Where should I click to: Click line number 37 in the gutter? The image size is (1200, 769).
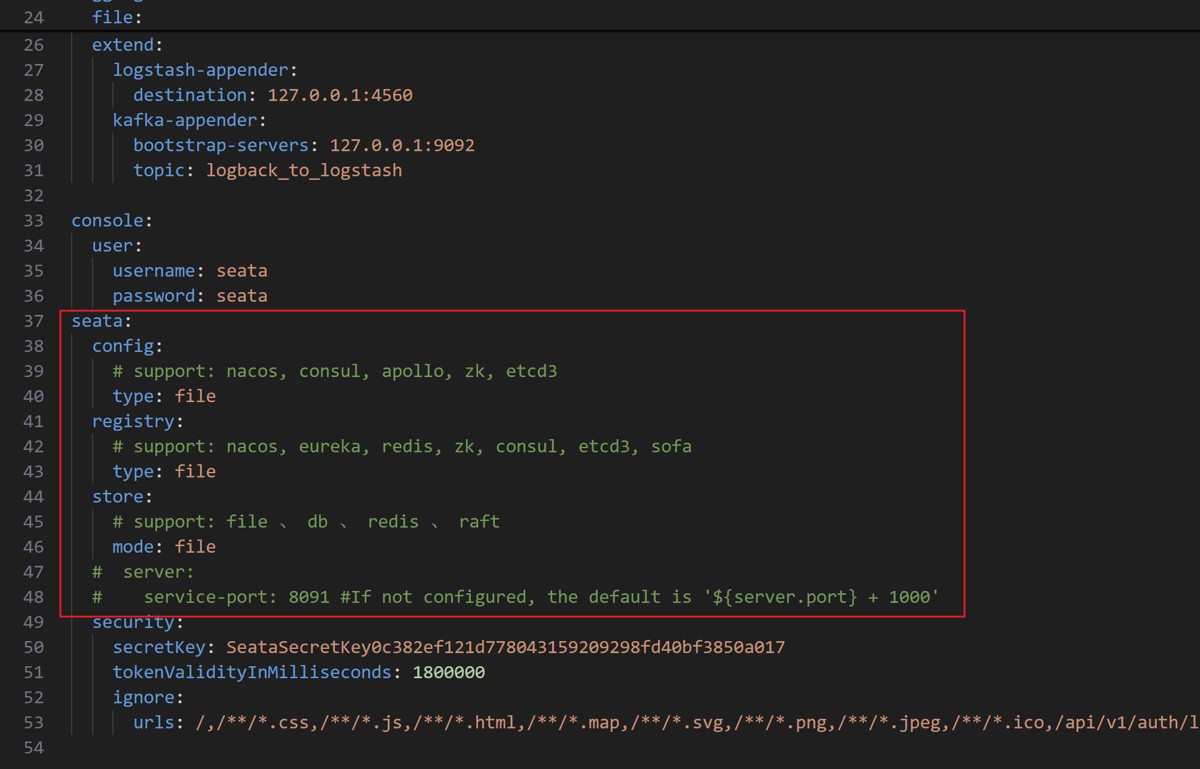[32, 321]
